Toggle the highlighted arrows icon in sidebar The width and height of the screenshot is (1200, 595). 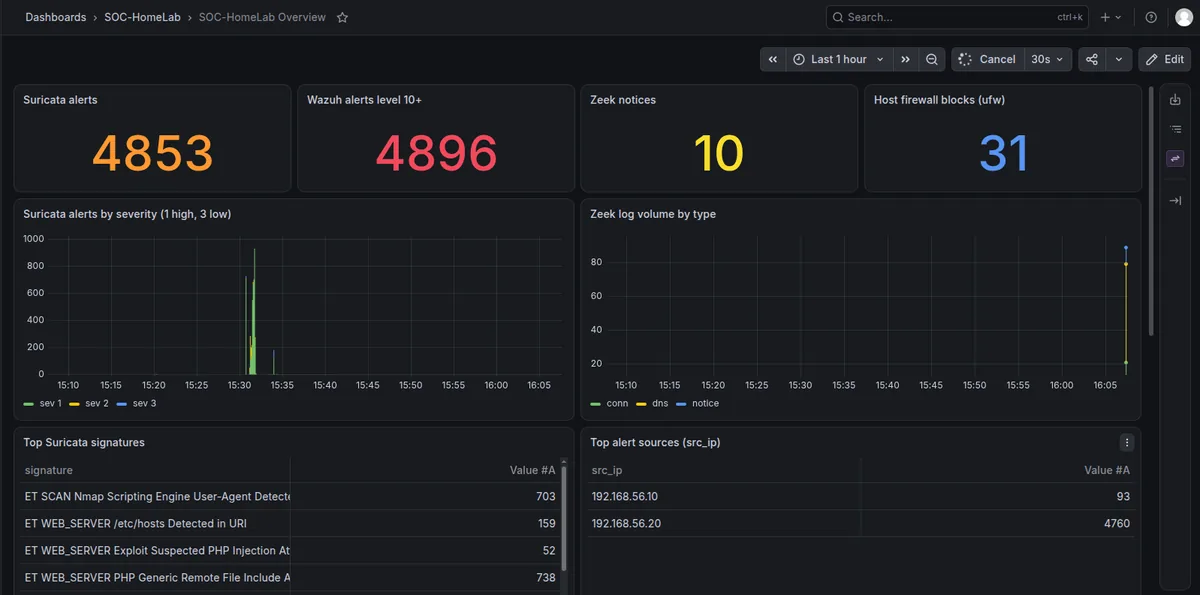pyautogui.click(x=1175, y=158)
